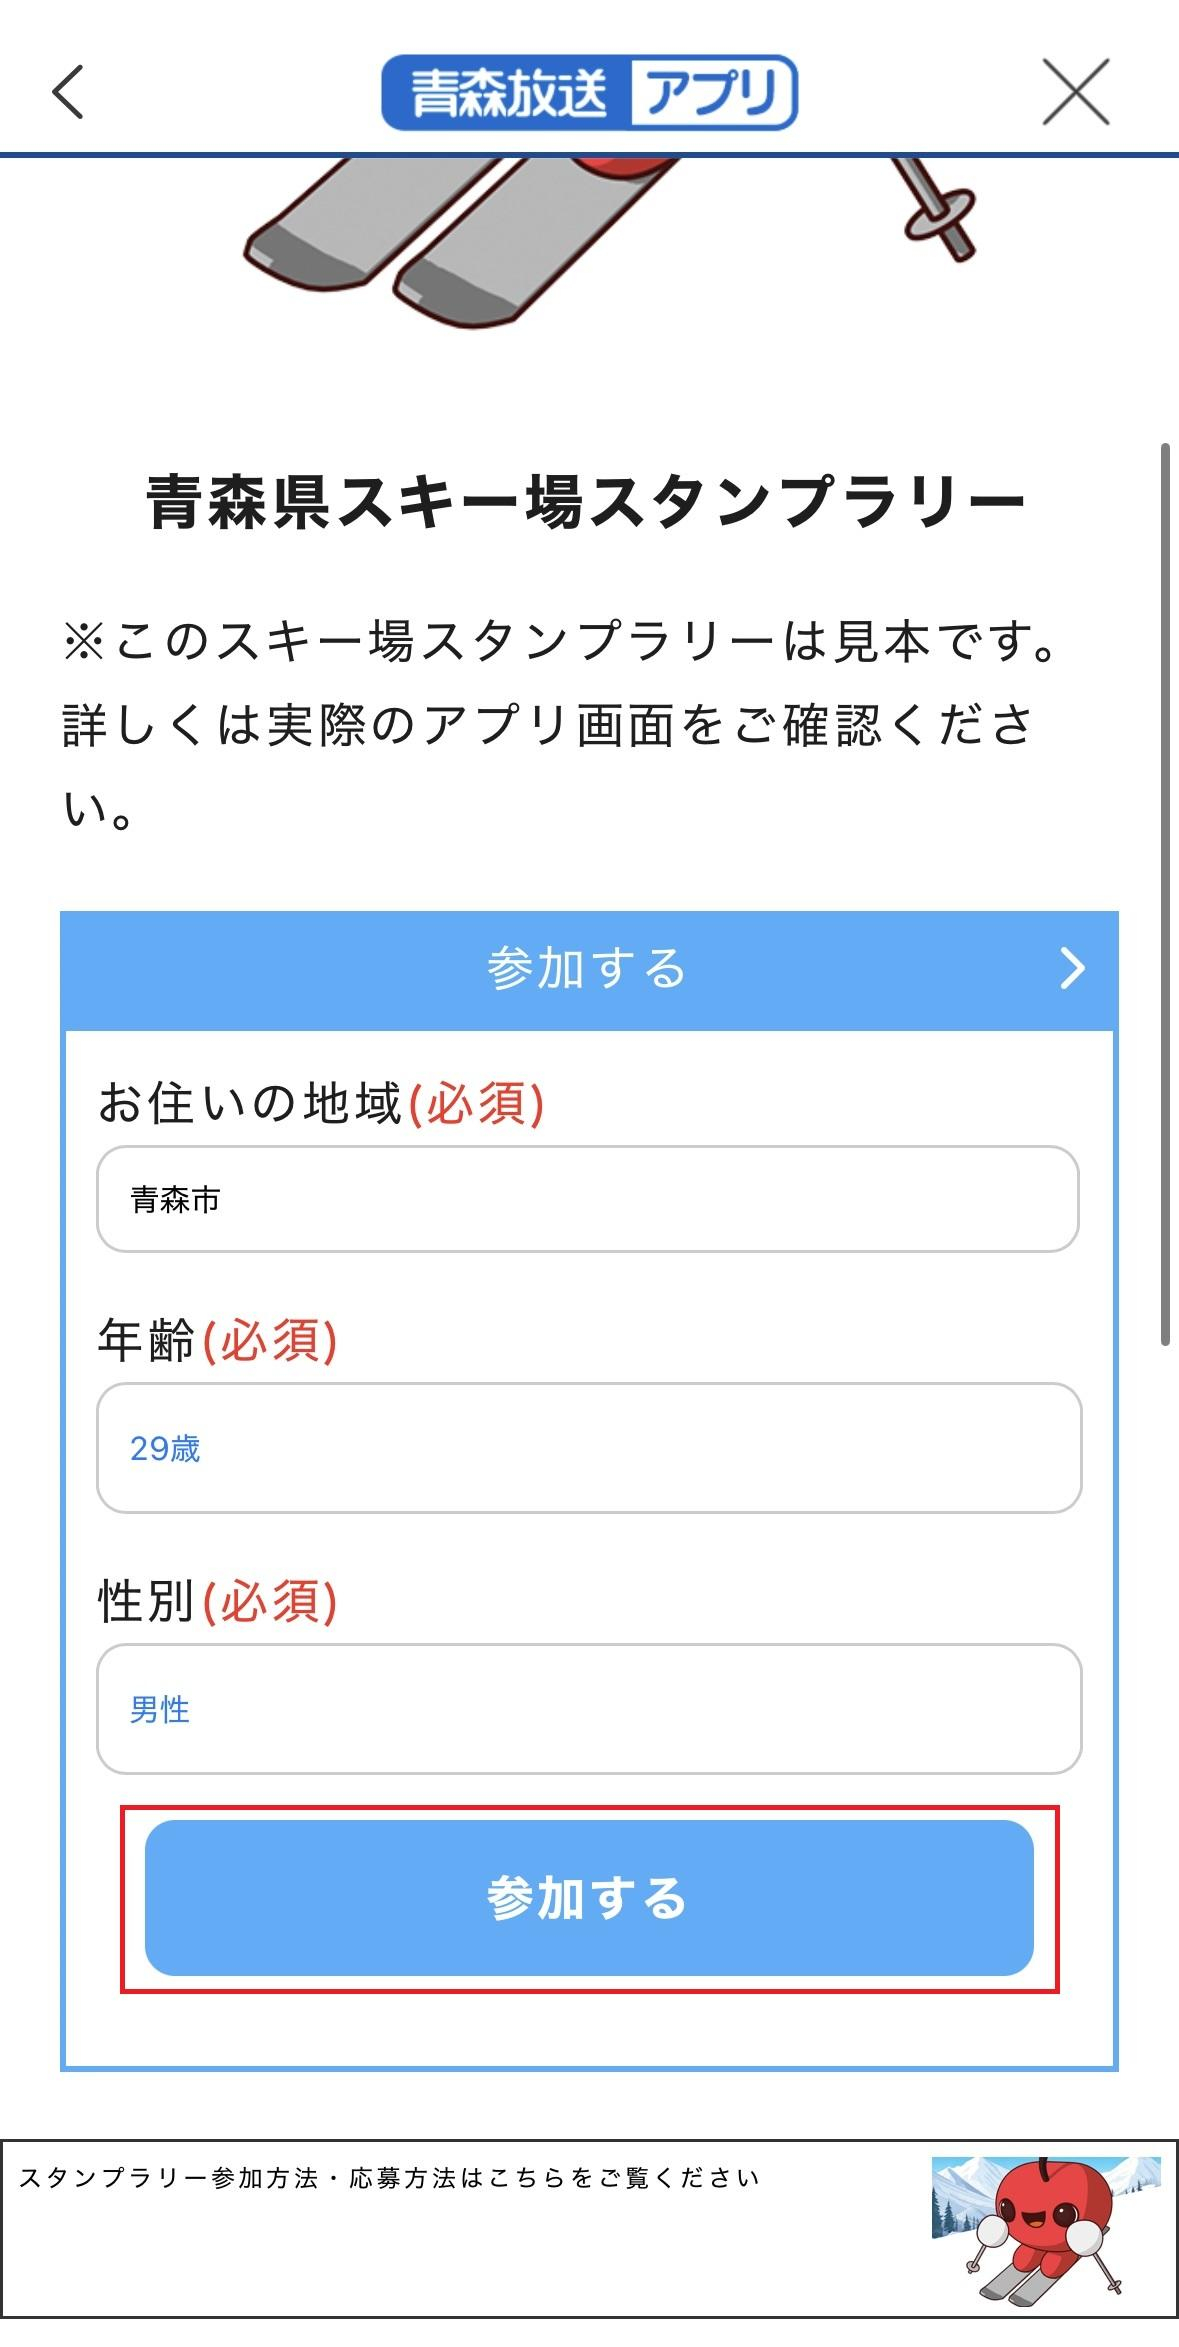Image resolution: width=1179 pixels, height=2347 pixels.
Task: Click the red (必須) marker beside お住いの地域
Action: pos(477,1105)
